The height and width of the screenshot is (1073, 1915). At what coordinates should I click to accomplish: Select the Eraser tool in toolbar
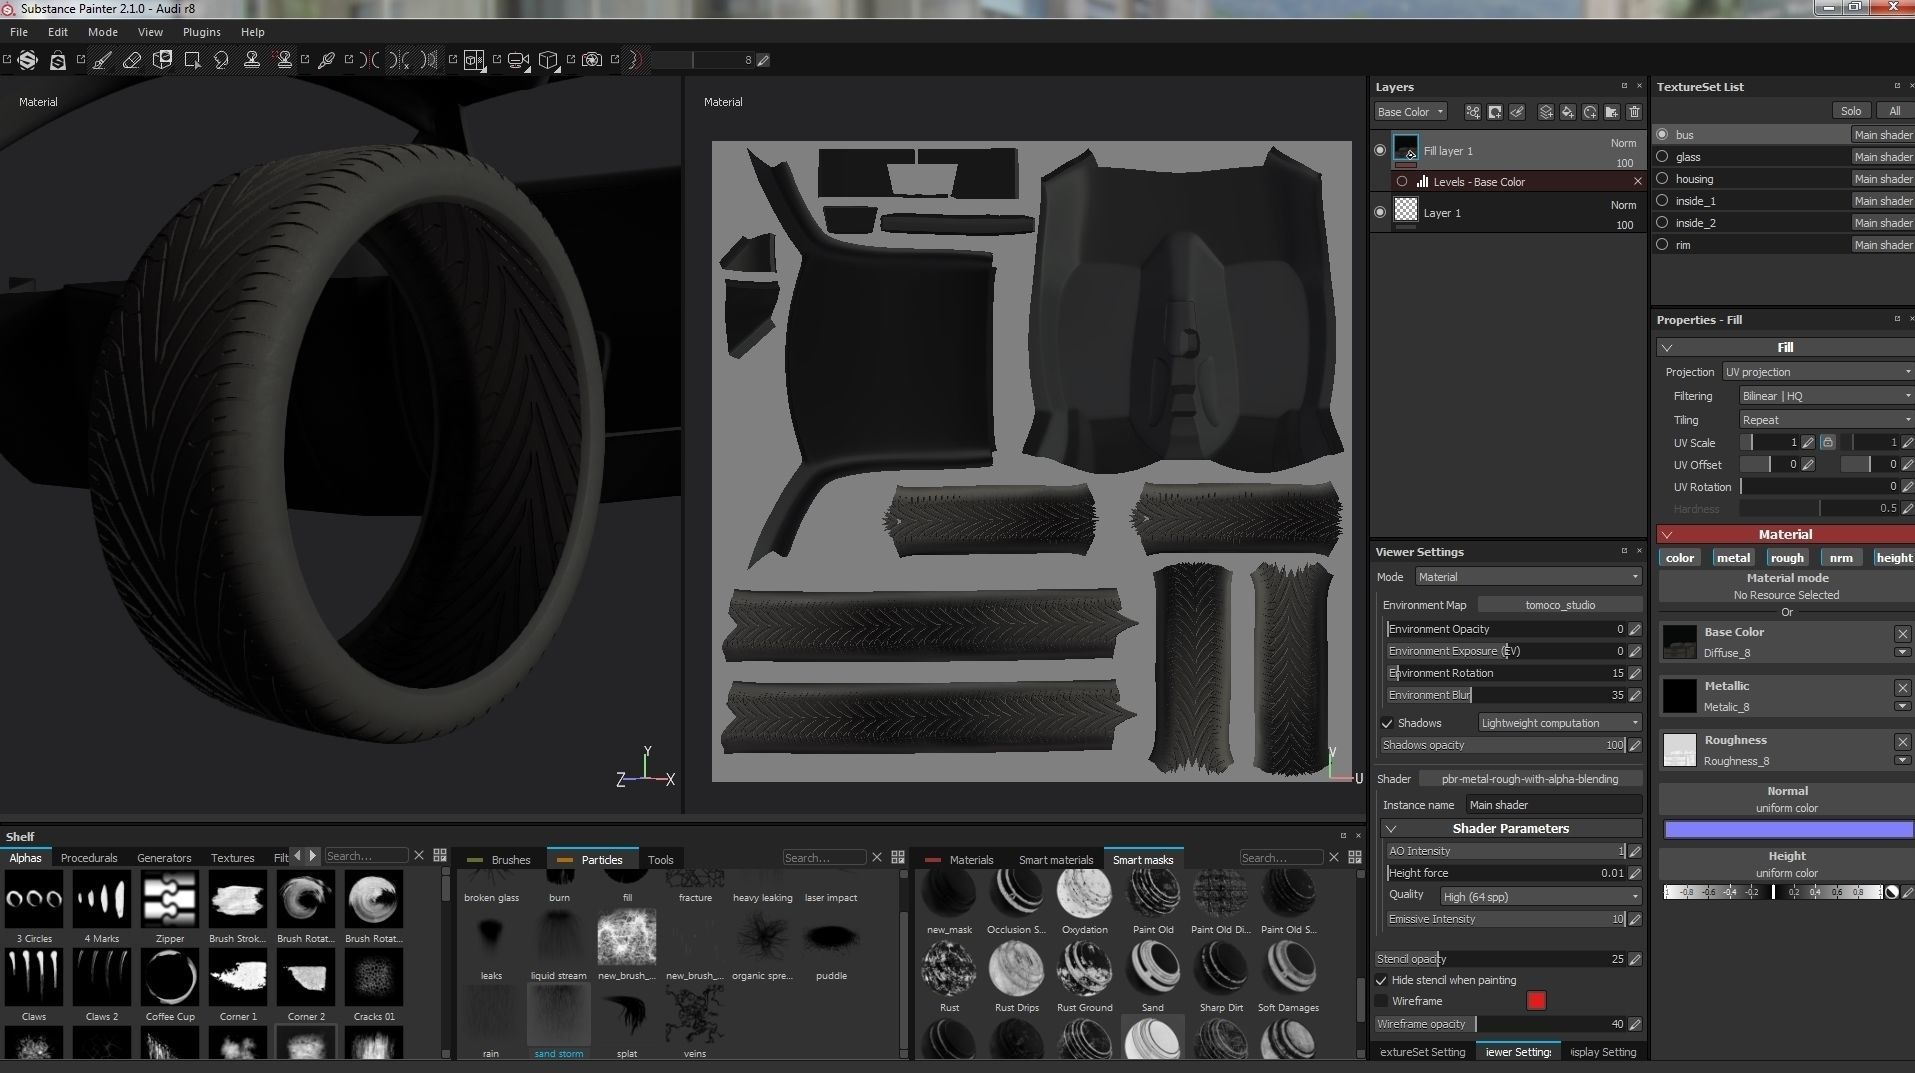(x=132, y=60)
